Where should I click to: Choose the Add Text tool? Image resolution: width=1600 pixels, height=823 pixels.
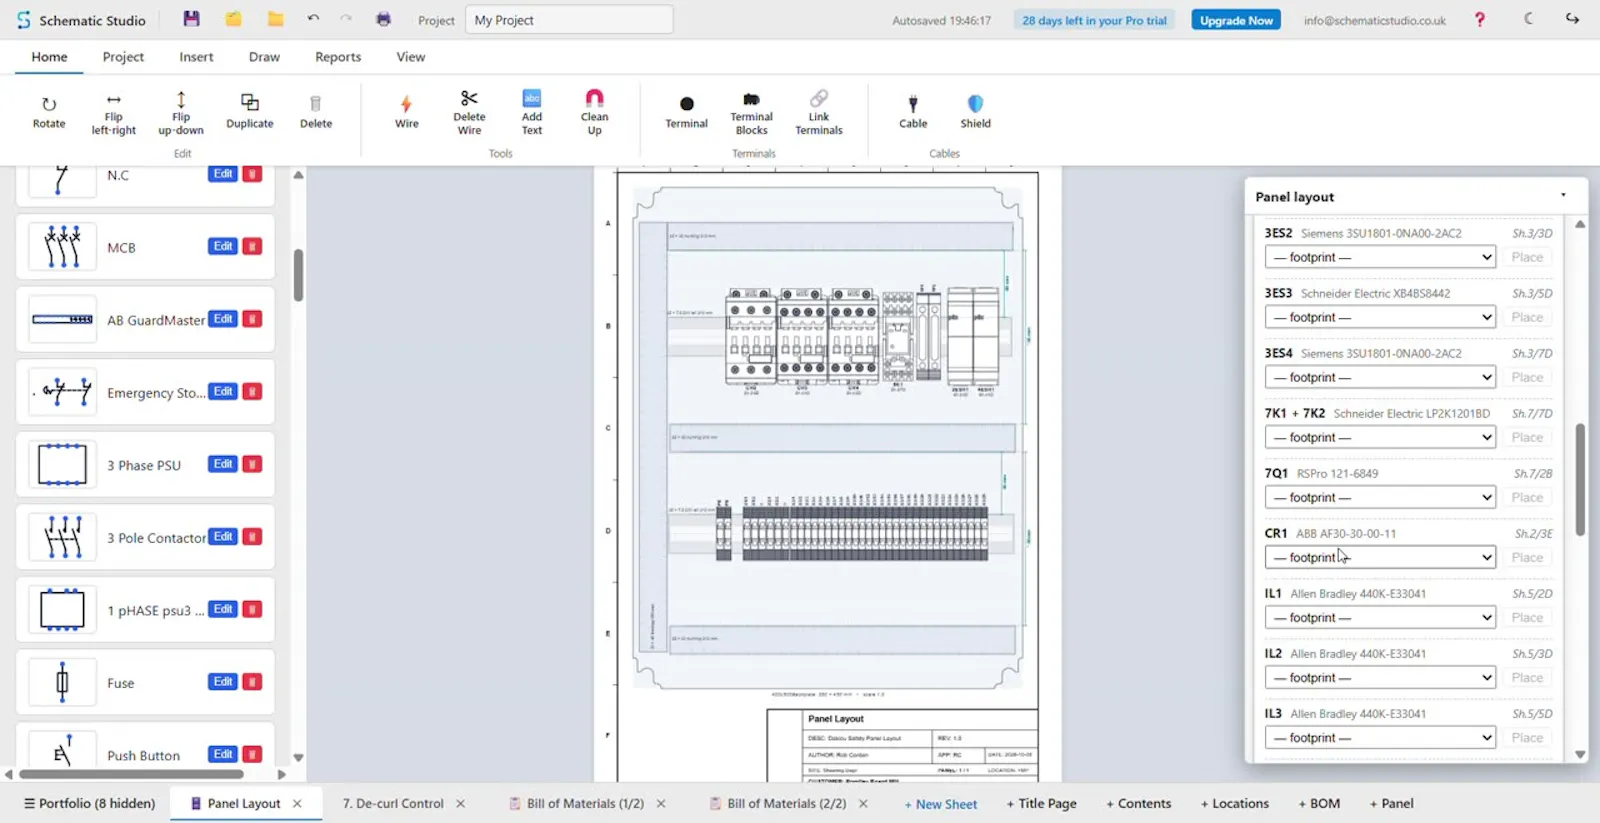(532, 113)
